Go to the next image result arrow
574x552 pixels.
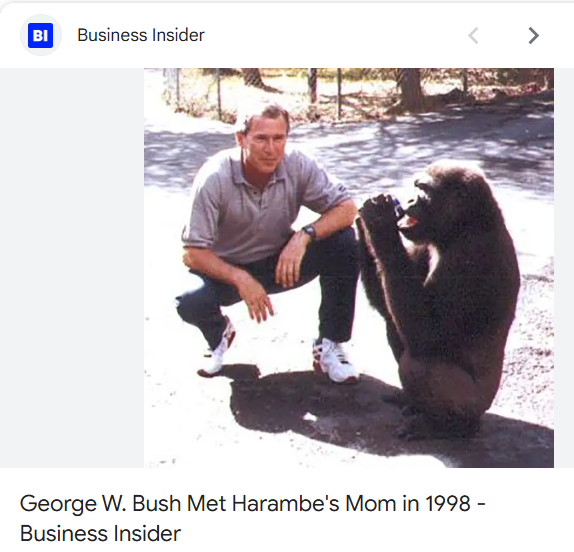533,36
